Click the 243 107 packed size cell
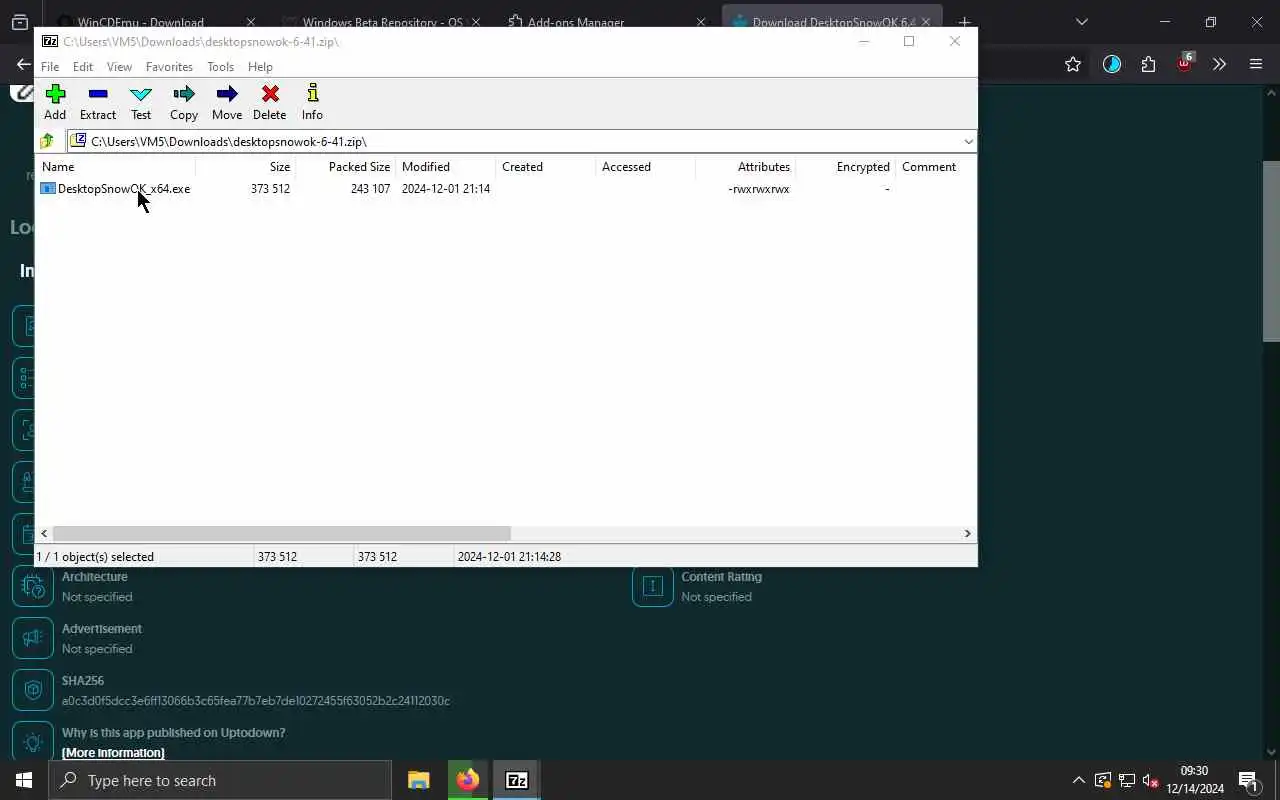This screenshot has width=1280, height=800. pyautogui.click(x=370, y=189)
